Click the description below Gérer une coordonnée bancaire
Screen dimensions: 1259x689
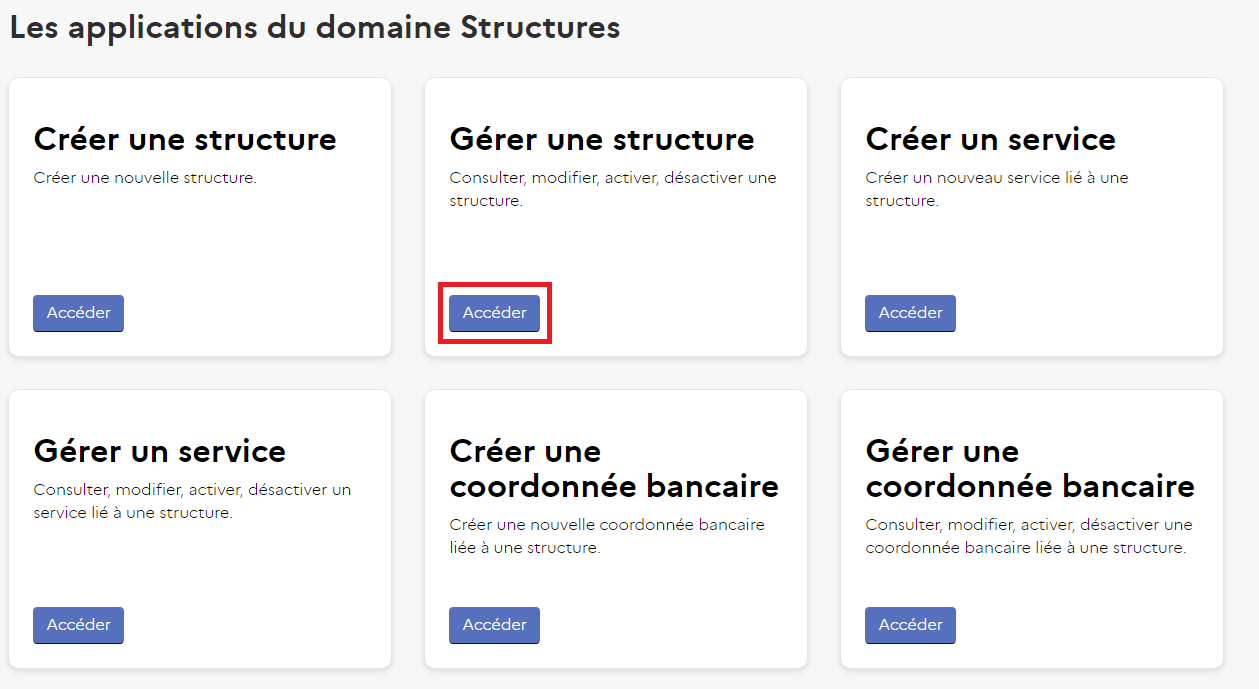point(1029,536)
